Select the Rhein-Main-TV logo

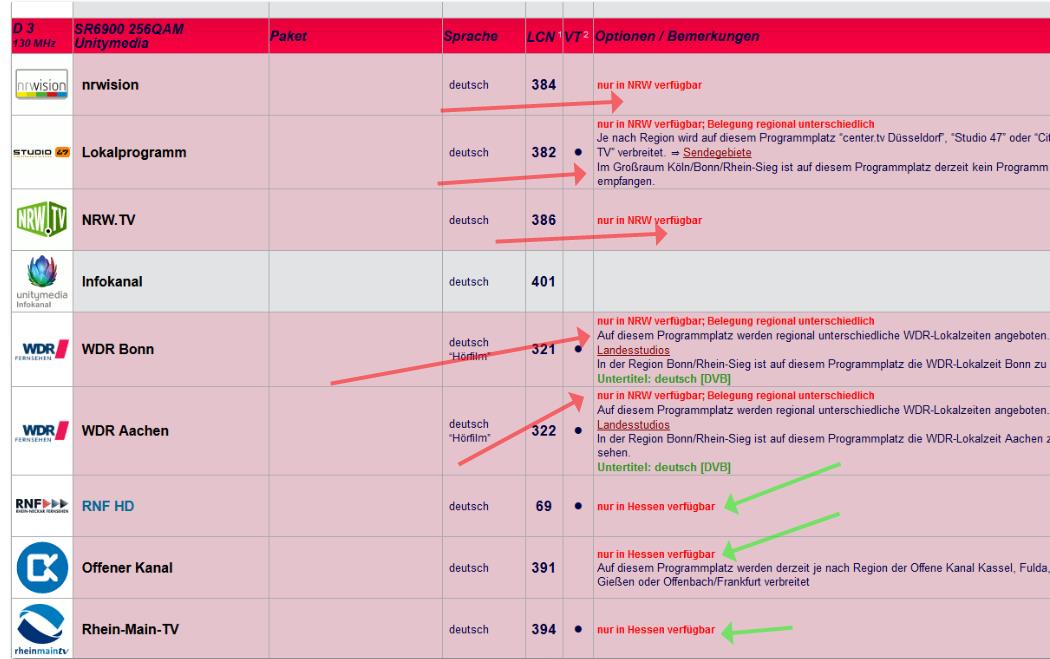[41, 630]
